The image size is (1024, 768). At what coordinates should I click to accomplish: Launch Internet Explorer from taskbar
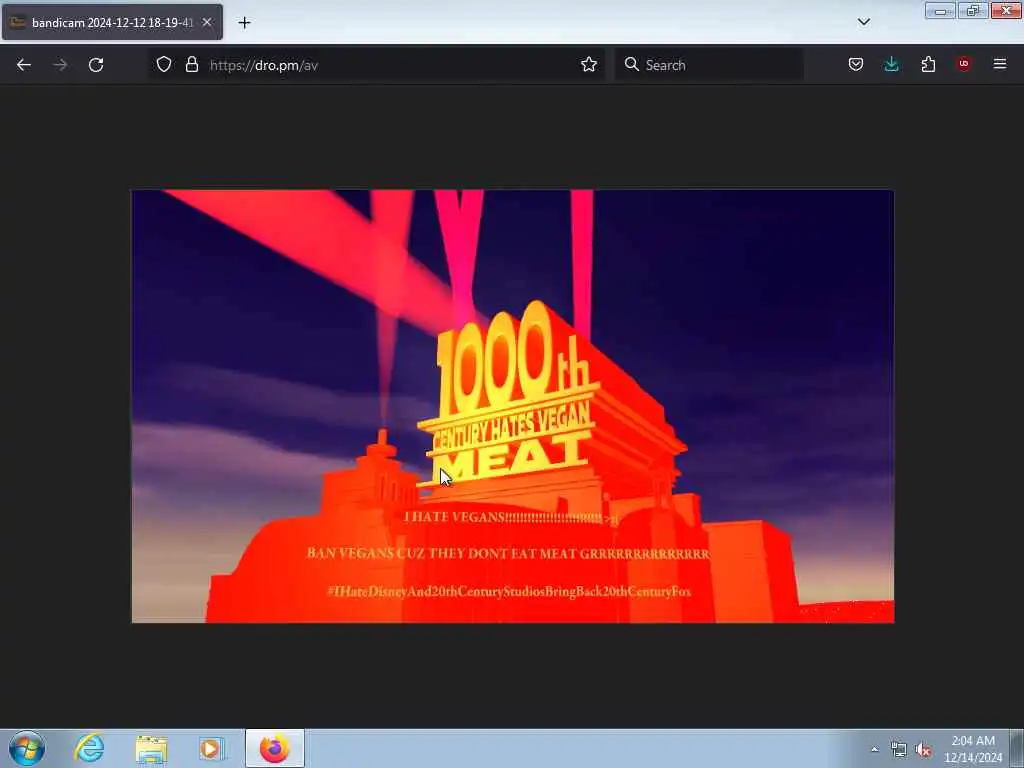click(x=89, y=748)
